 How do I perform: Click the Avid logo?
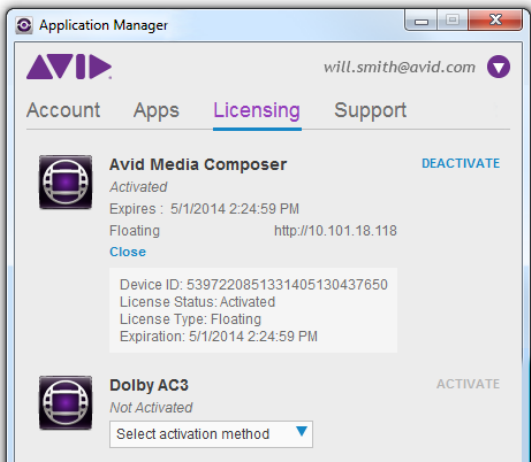point(69,67)
